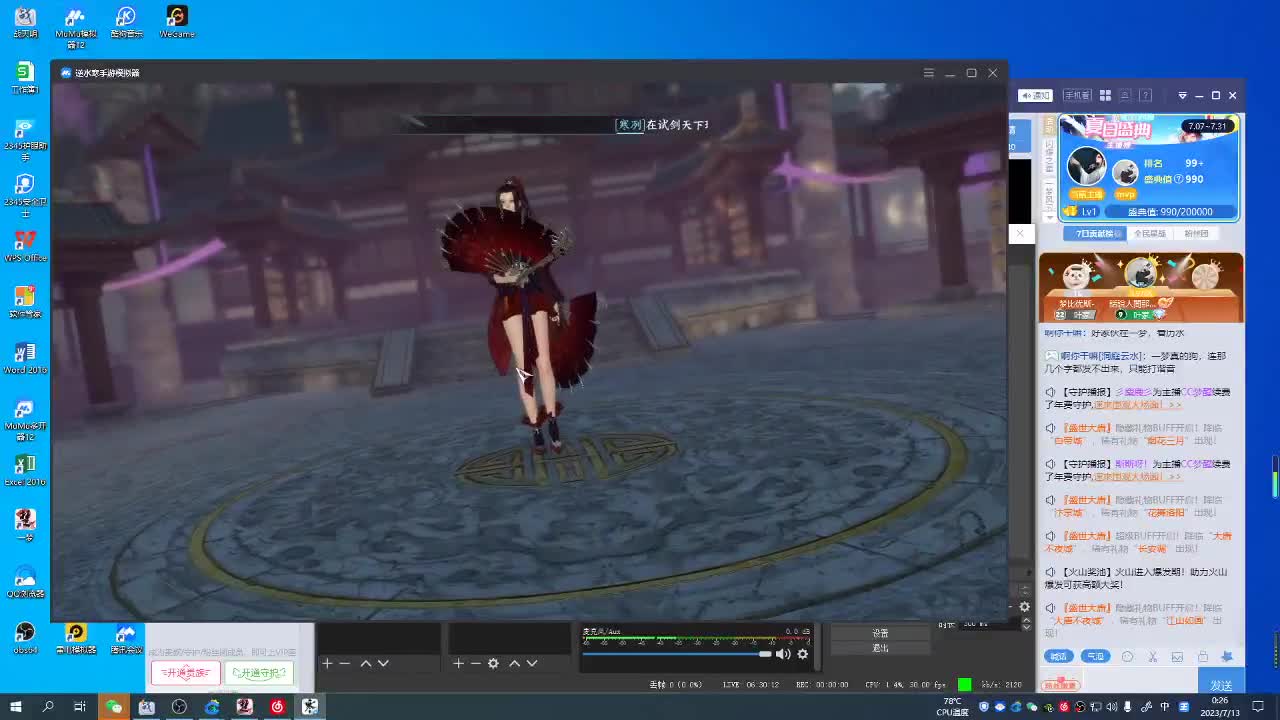Image resolution: width=1280 pixels, height=720 pixels.
Task: Open Windows taskbar search
Action: point(48,707)
